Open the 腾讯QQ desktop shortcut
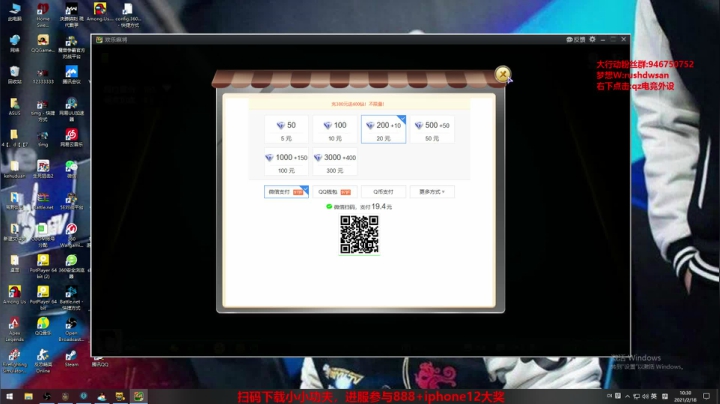Image resolution: width=720 pixels, height=404 pixels. point(100,361)
